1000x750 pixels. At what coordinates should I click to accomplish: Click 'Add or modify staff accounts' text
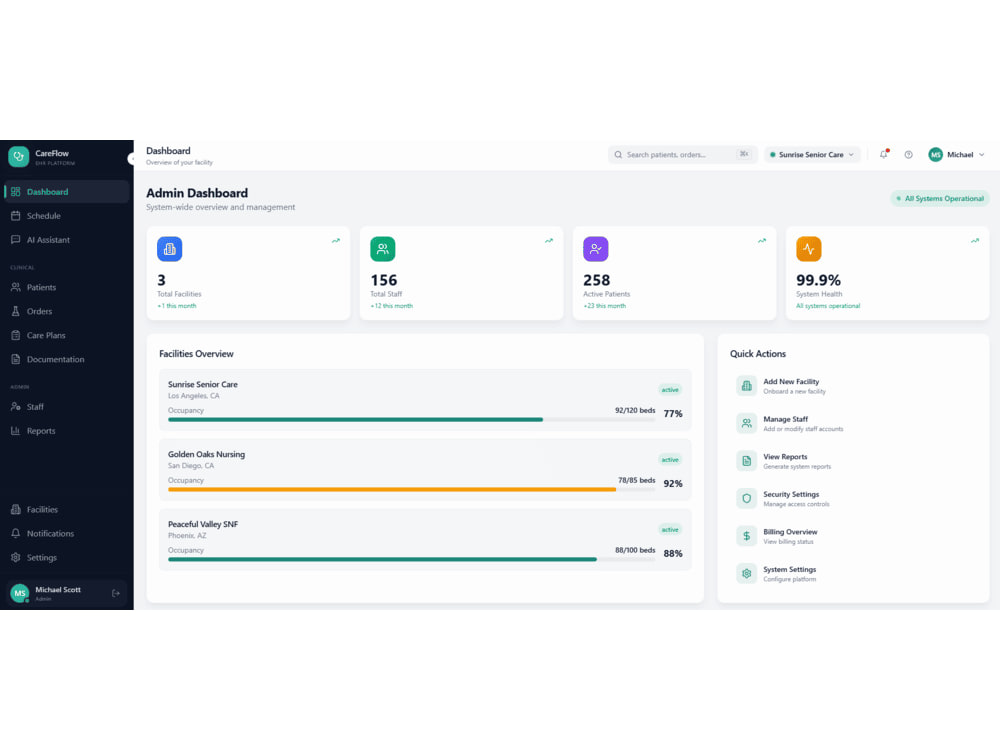[x=803, y=429]
